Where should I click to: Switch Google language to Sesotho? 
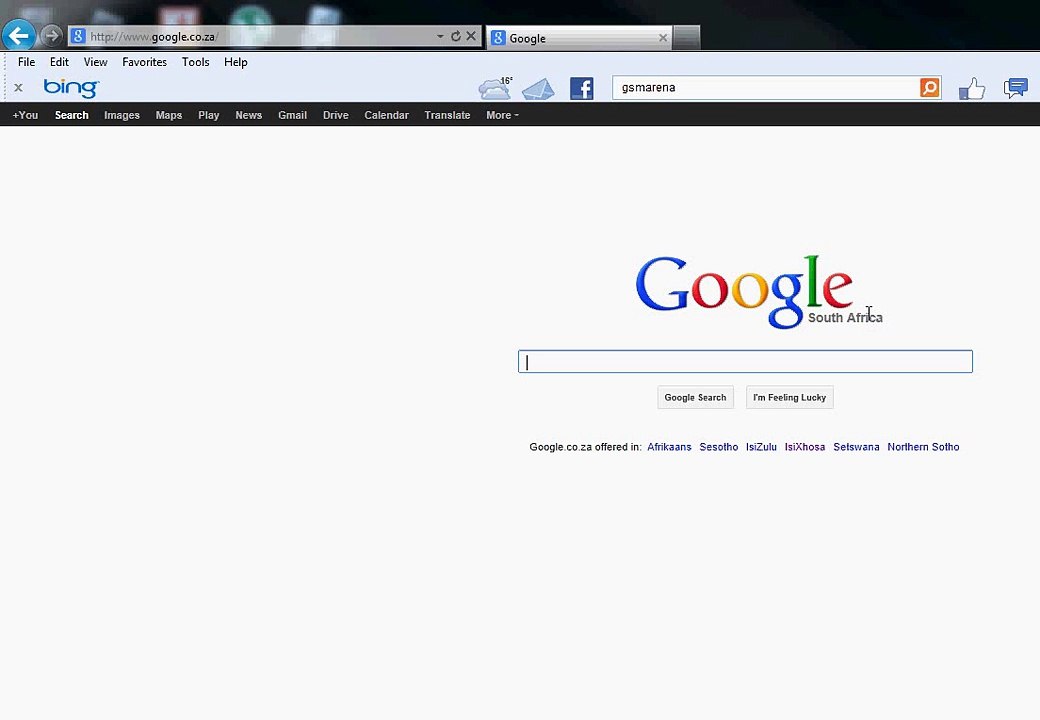(x=718, y=447)
